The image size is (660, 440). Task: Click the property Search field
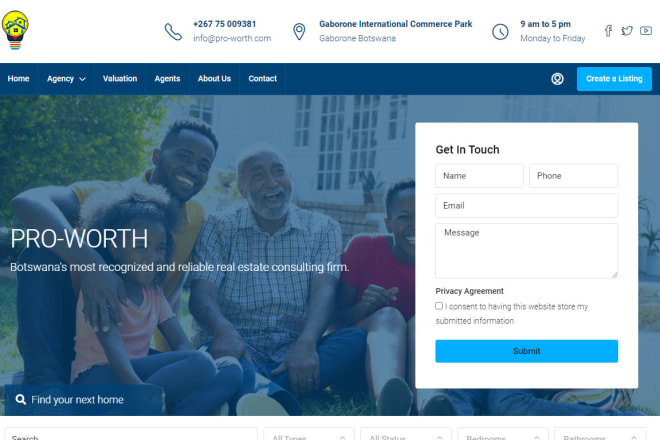[131, 435]
